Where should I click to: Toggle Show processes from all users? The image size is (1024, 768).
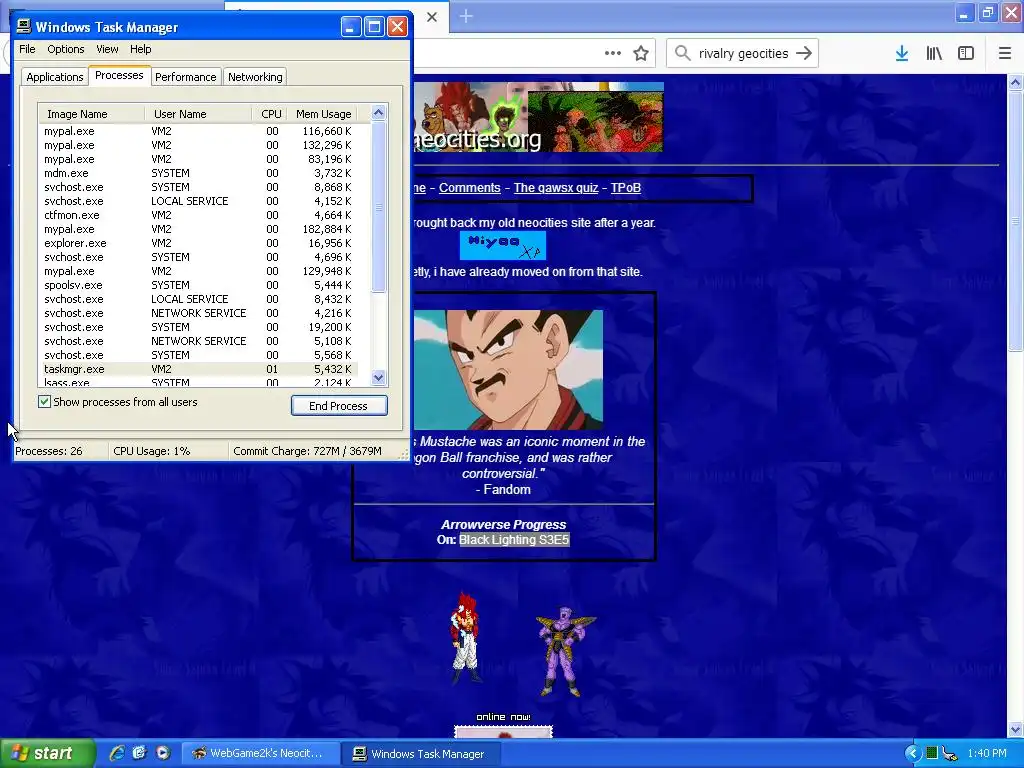point(44,402)
